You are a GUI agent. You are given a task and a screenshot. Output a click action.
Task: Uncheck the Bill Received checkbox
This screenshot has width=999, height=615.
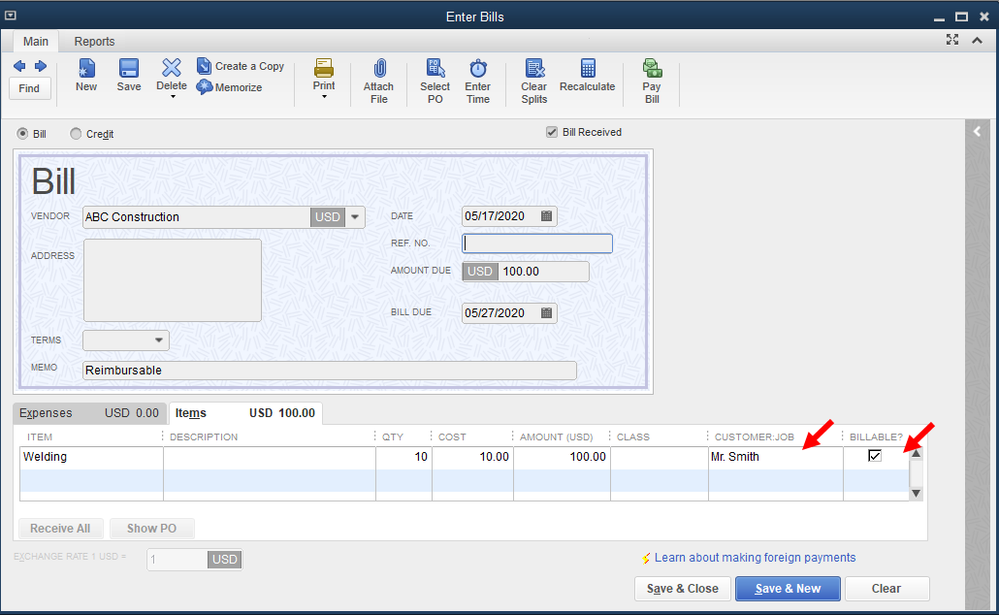[551, 132]
